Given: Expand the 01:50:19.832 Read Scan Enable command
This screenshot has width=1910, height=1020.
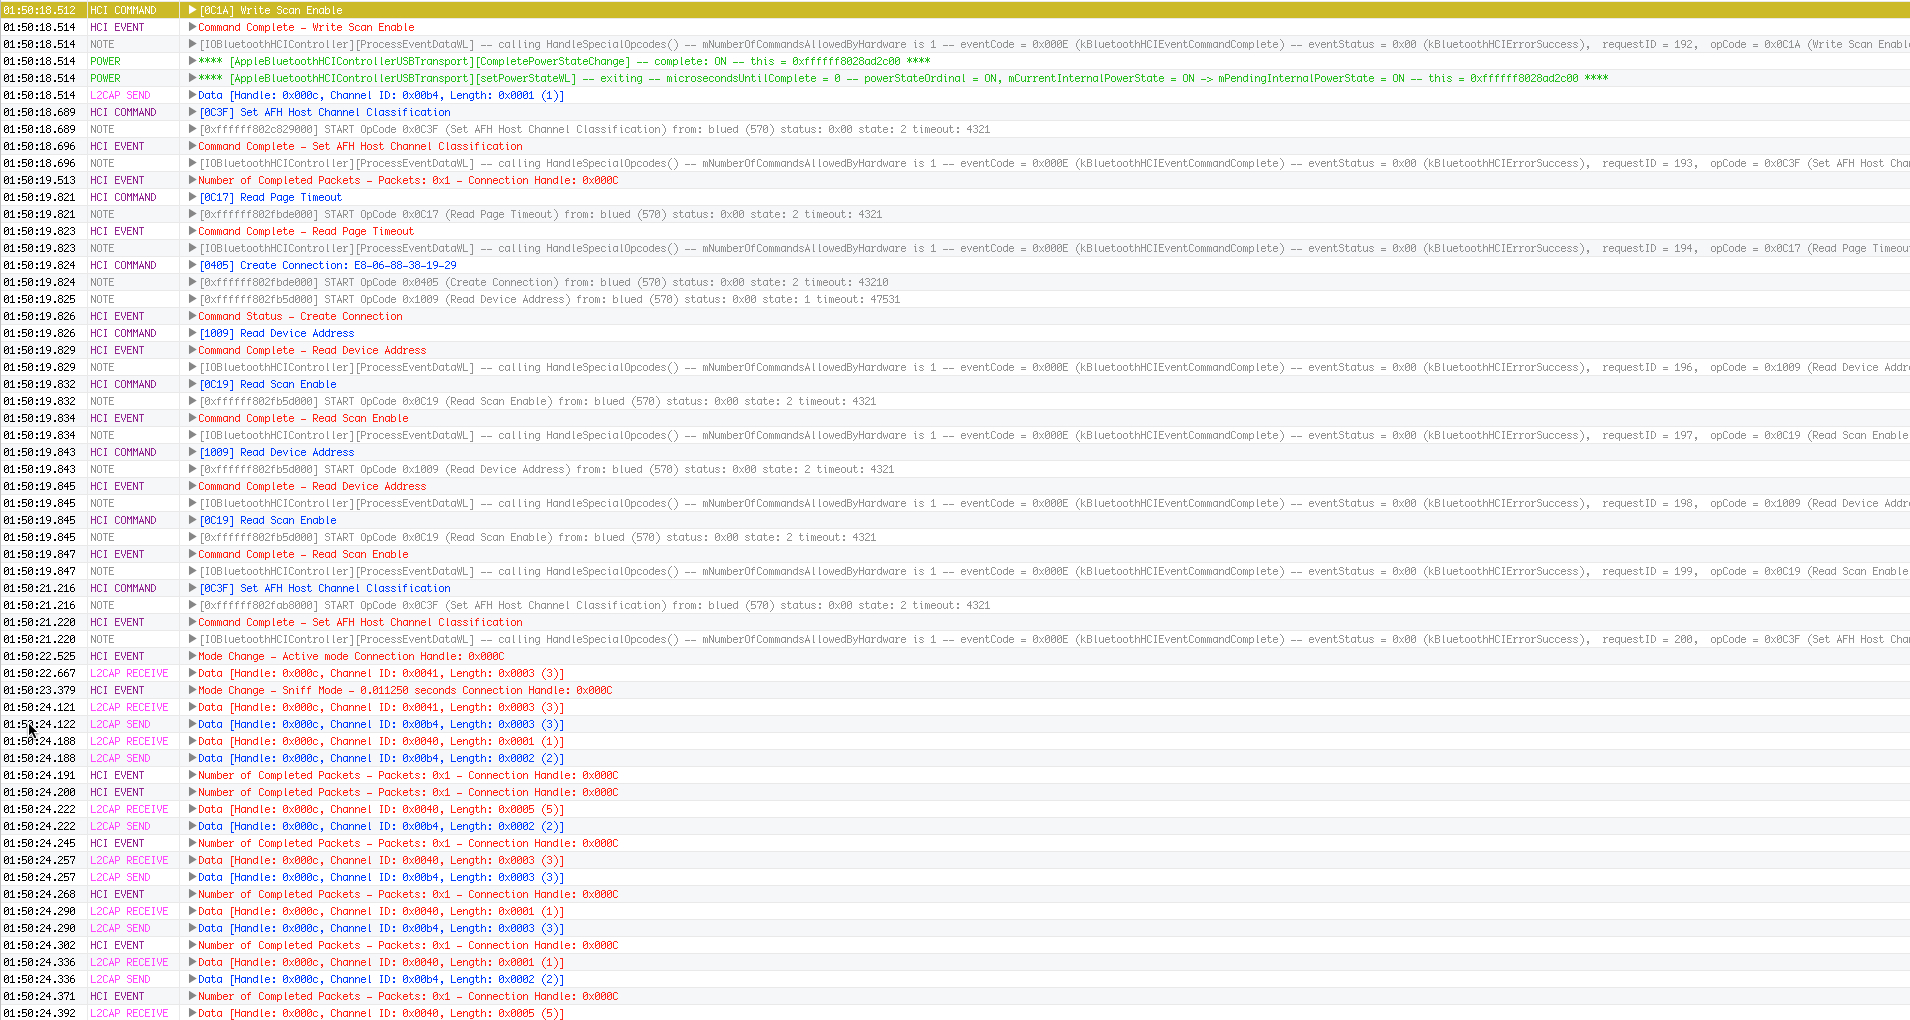Looking at the screenshot, I should [x=193, y=384].
